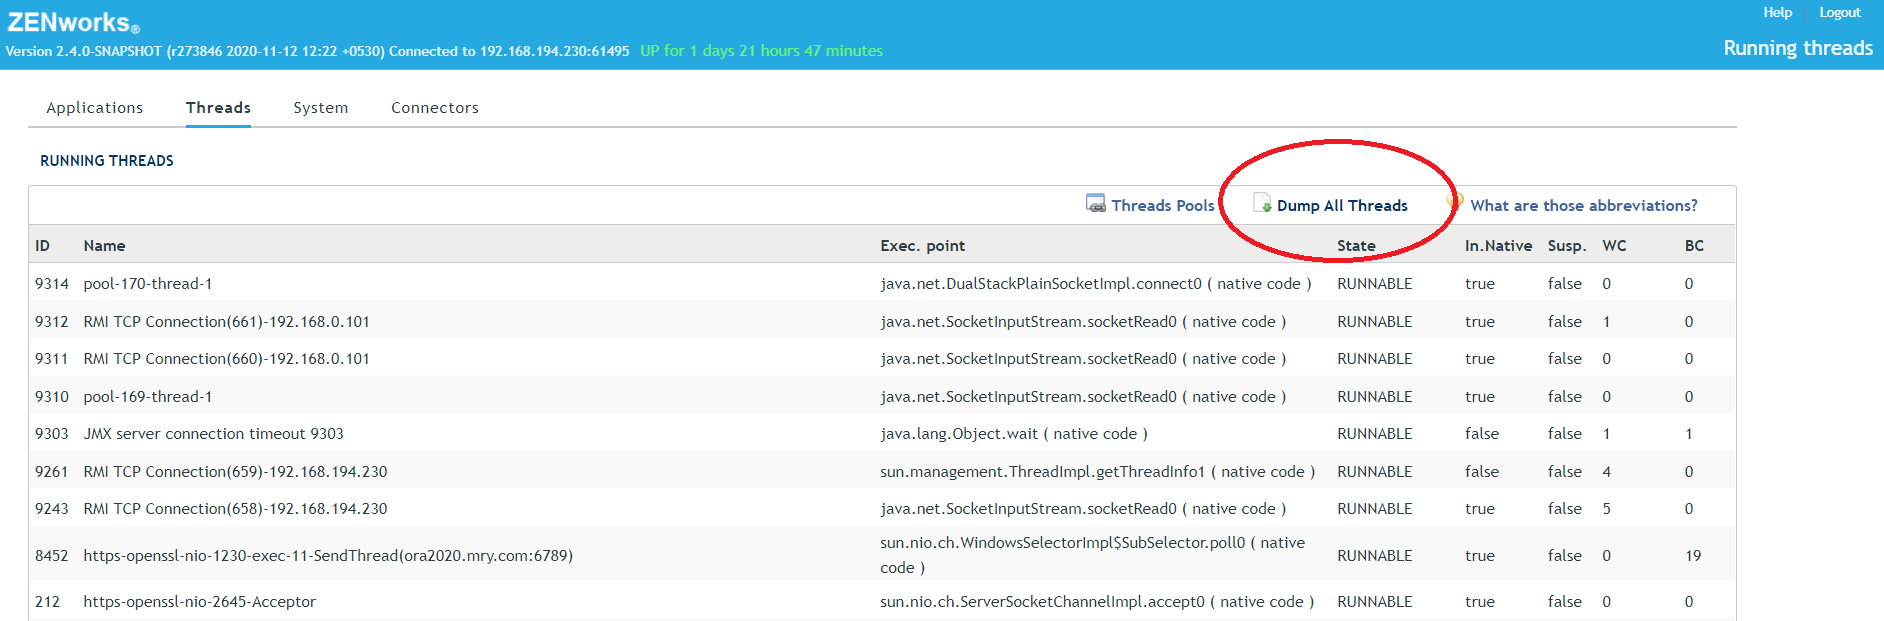The width and height of the screenshot is (1884, 621).
Task: Click Dump All Threads link
Action: [x=1342, y=205]
